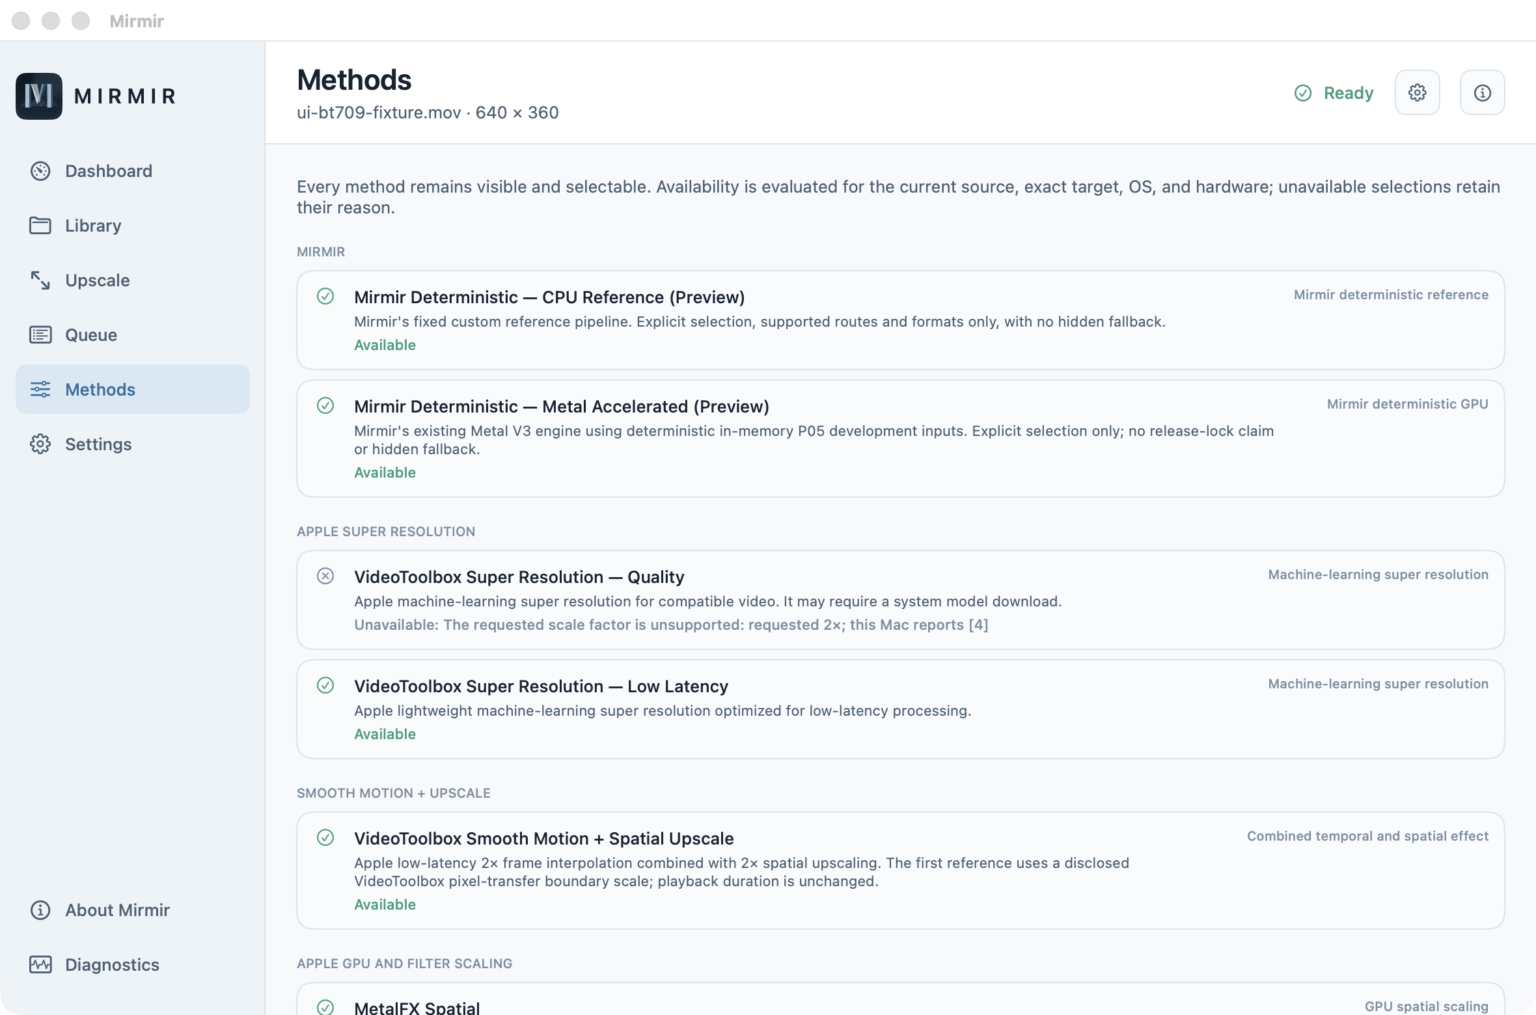Open About Mirmir label

117,910
